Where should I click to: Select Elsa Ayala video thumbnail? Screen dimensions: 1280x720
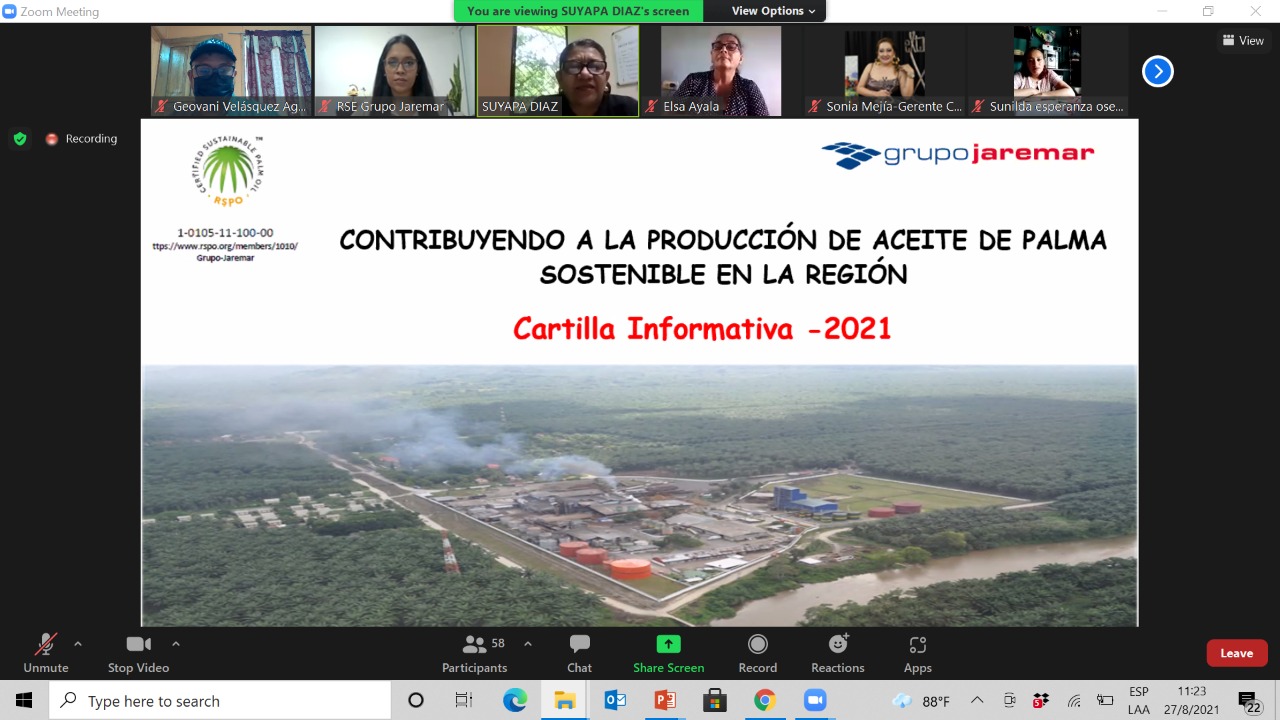tap(721, 71)
